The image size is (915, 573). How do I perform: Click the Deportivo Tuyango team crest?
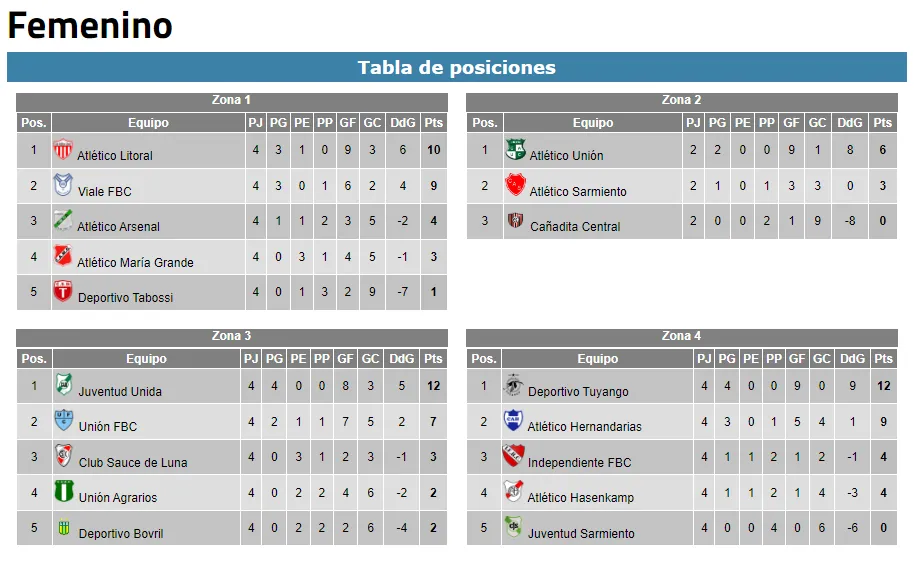[513, 386]
